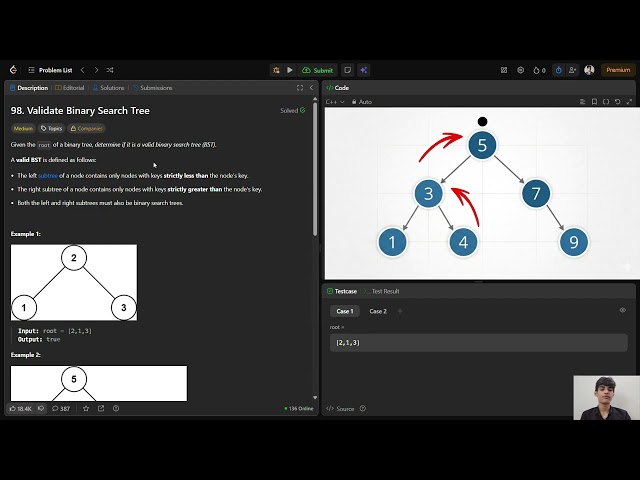Expand editor to fullscreen icon
Viewport: 640px width, 480px height.
629,102
